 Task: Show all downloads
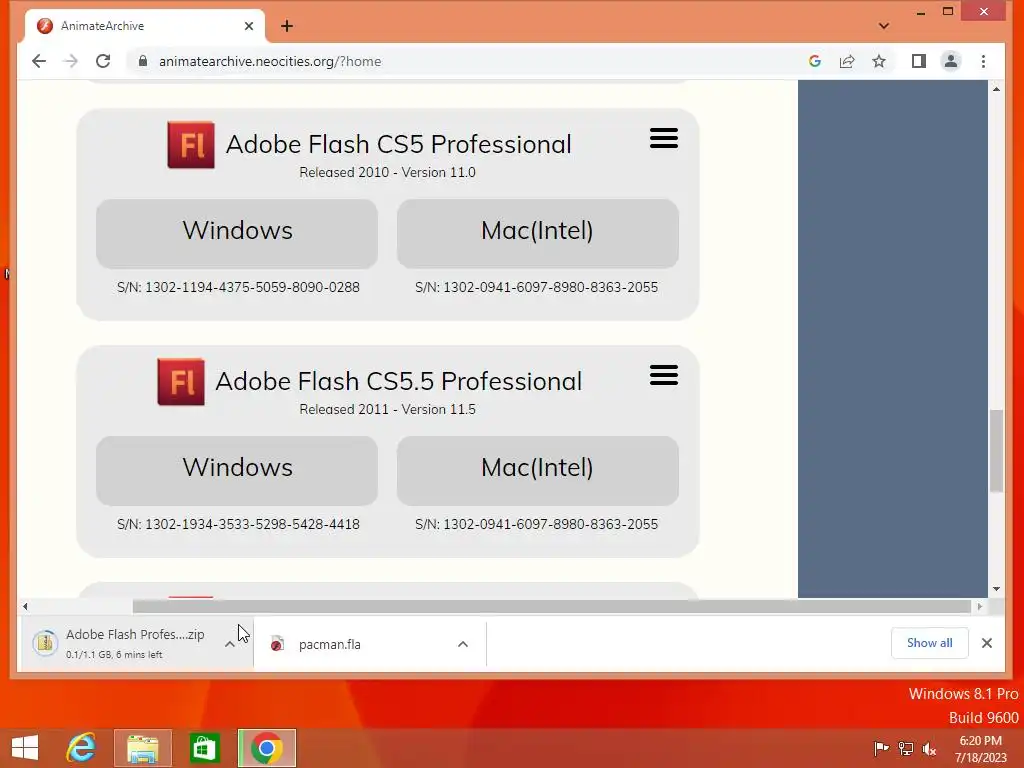pyautogui.click(x=929, y=643)
